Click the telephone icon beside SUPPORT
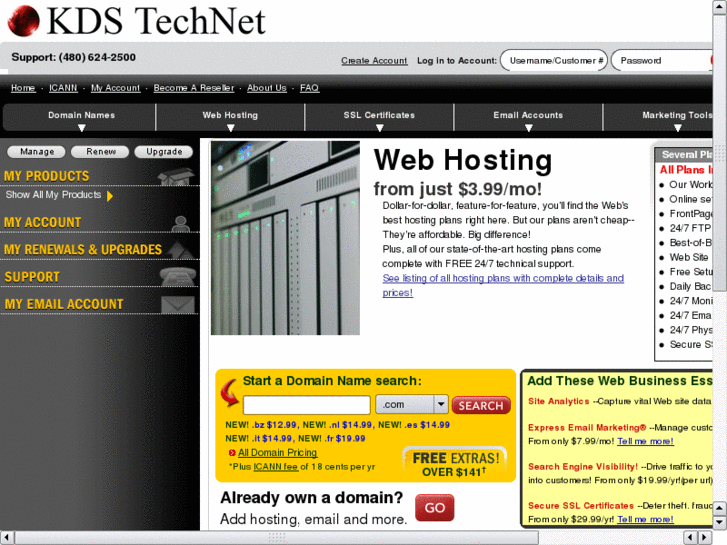This screenshot has height=545, width=727. click(178, 276)
